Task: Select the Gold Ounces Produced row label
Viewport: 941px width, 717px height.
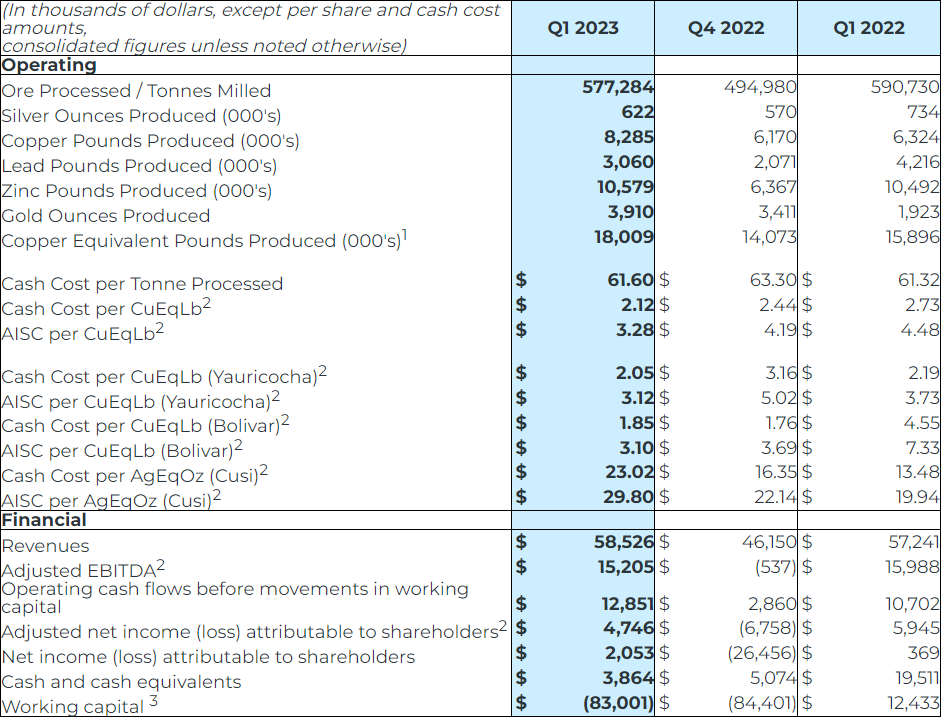Action: (106, 216)
